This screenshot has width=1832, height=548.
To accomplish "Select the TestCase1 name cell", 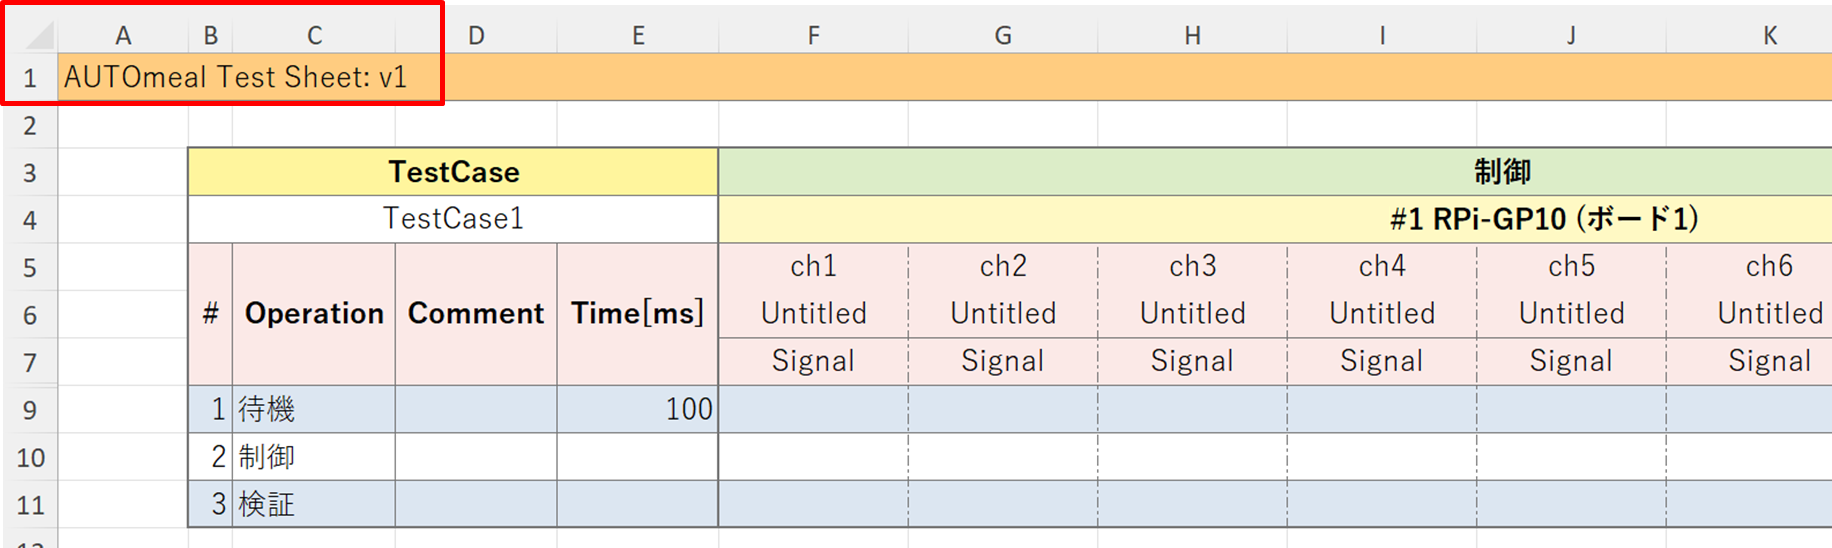I will [453, 219].
